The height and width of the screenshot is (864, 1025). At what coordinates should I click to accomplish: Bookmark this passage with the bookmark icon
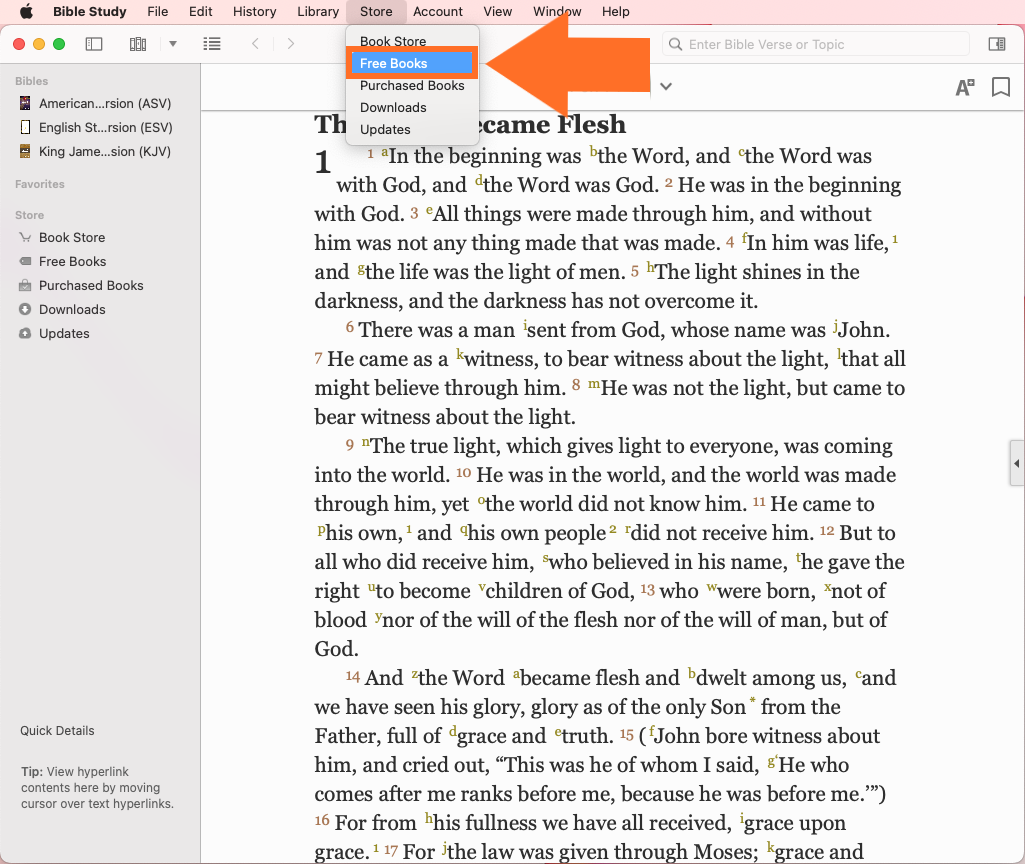click(x=1000, y=87)
